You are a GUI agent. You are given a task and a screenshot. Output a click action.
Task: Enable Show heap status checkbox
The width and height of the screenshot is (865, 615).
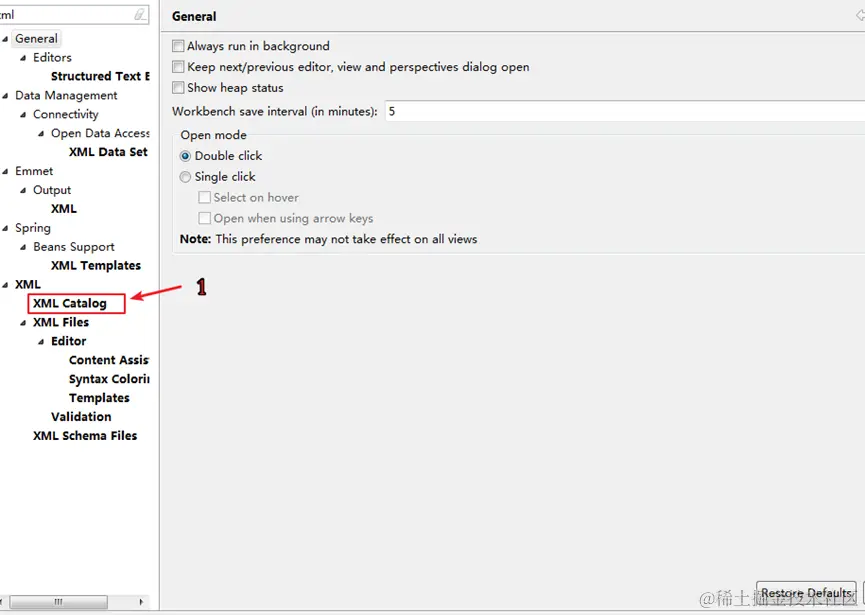pyautogui.click(x=178, y=88)
